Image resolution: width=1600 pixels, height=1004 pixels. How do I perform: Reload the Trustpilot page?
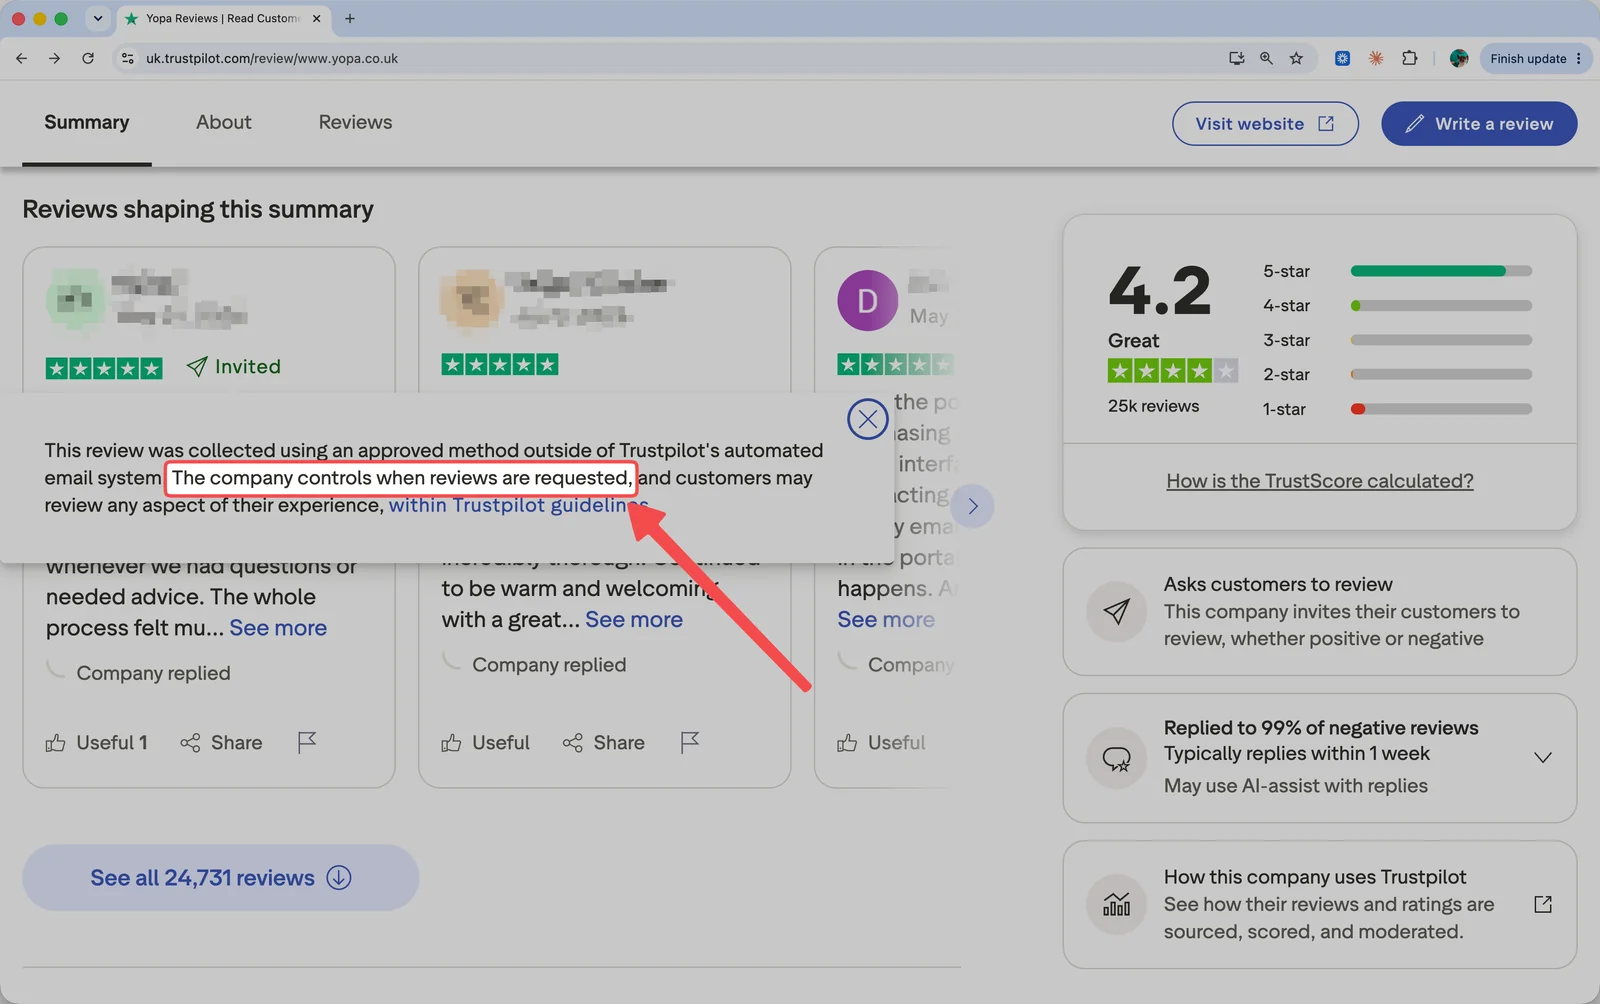[88, 58]
